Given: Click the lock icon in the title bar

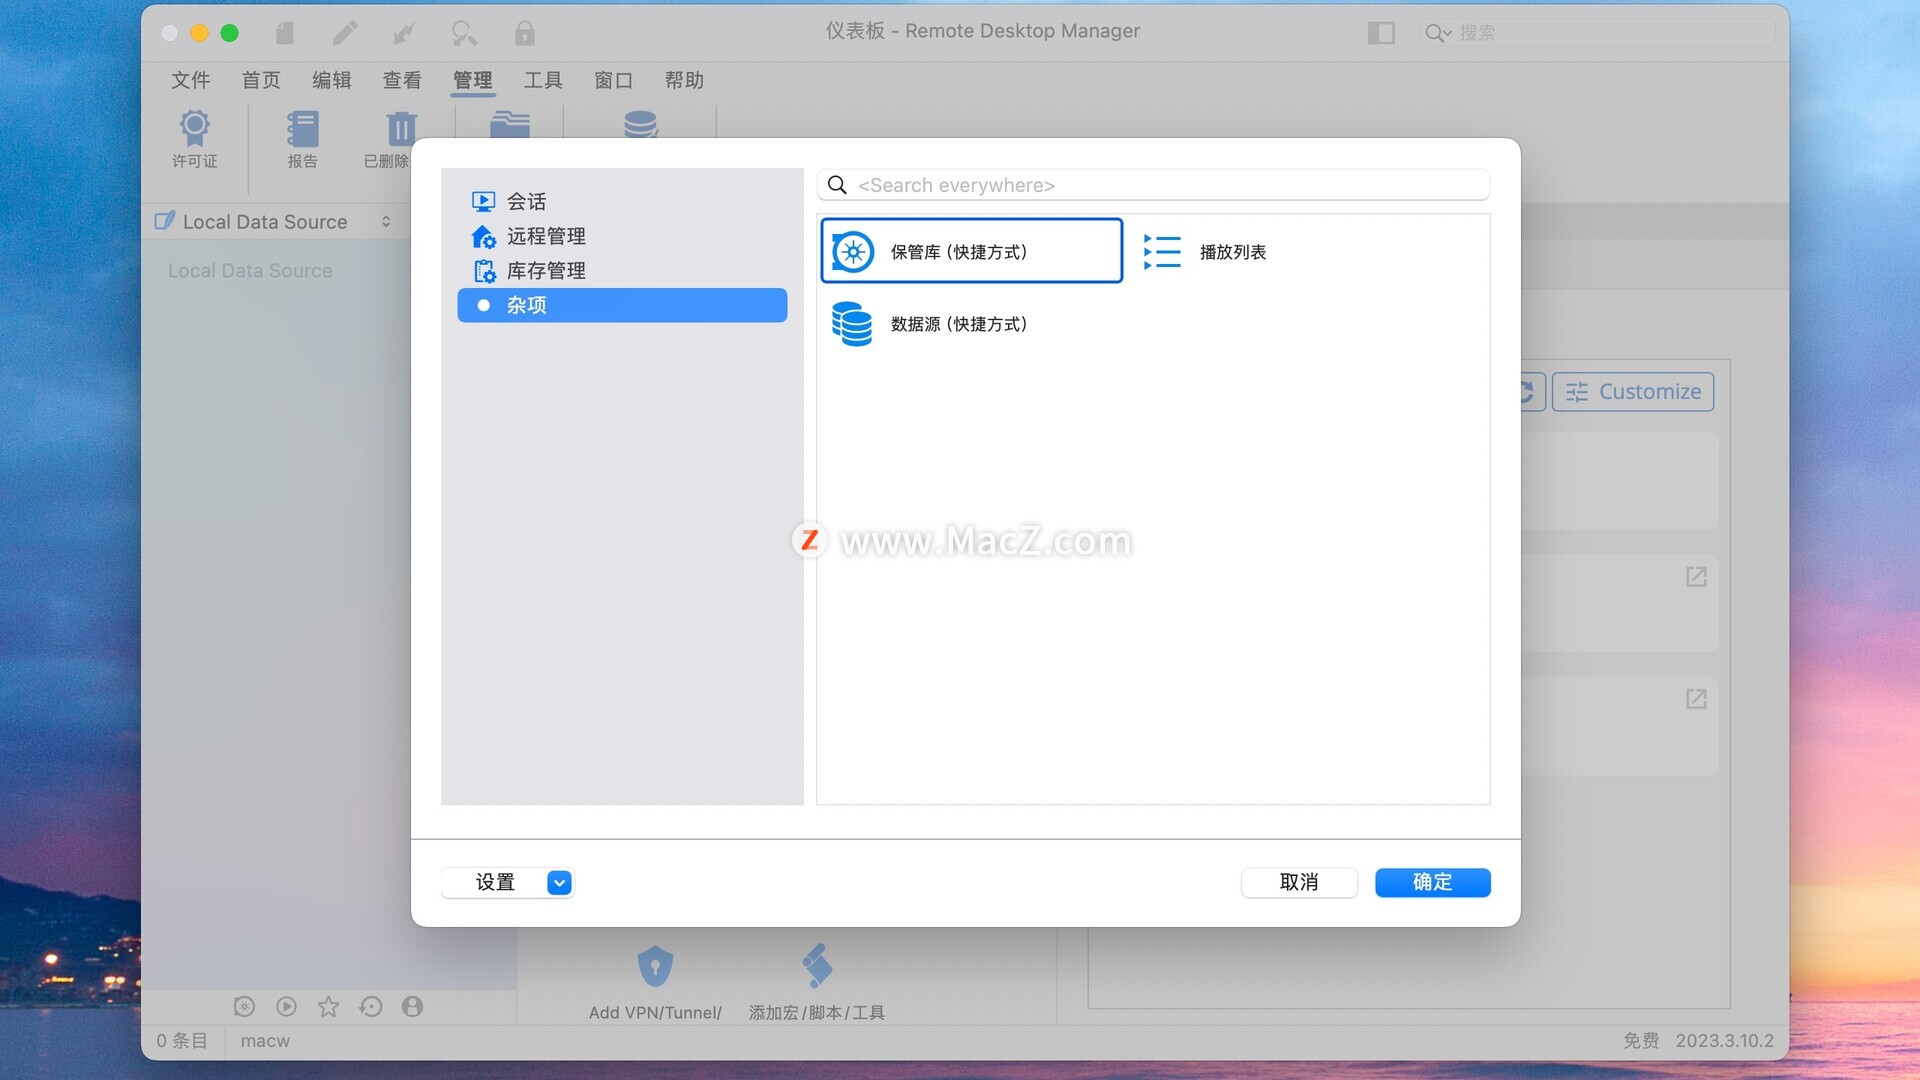Looking at the screenshot, I should coord(524,33).
